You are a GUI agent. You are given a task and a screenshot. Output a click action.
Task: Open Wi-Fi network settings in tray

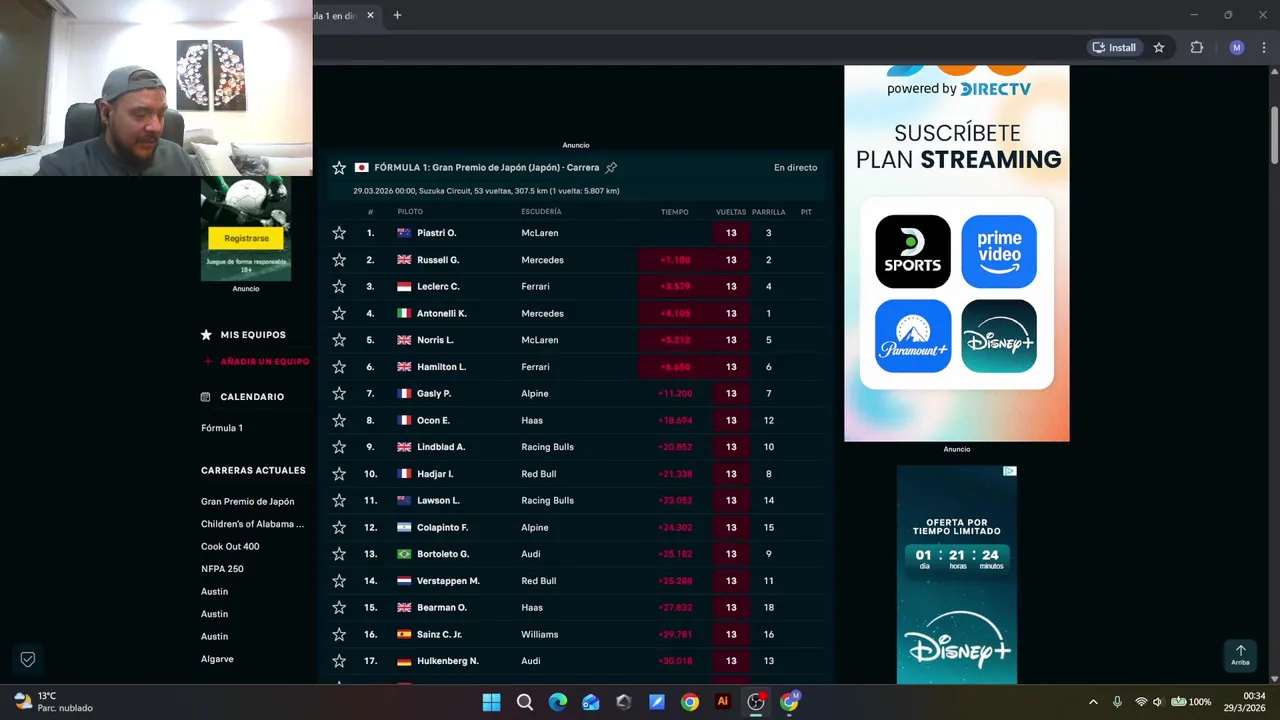1141,702
